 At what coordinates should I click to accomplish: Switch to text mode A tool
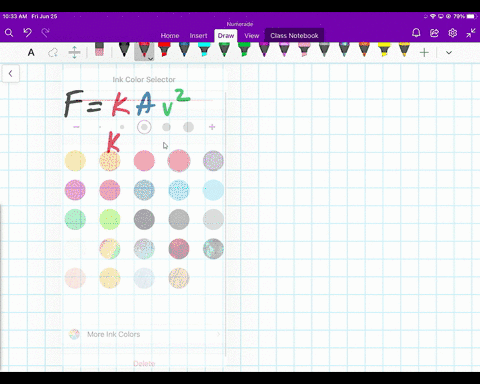[x=31, y=53]
